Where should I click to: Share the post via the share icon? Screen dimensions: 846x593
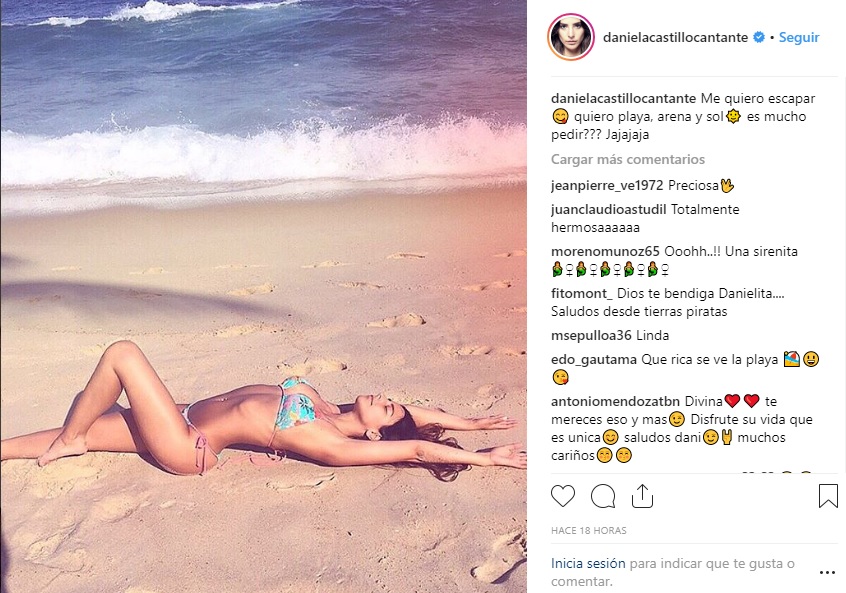tap(642, 495)
